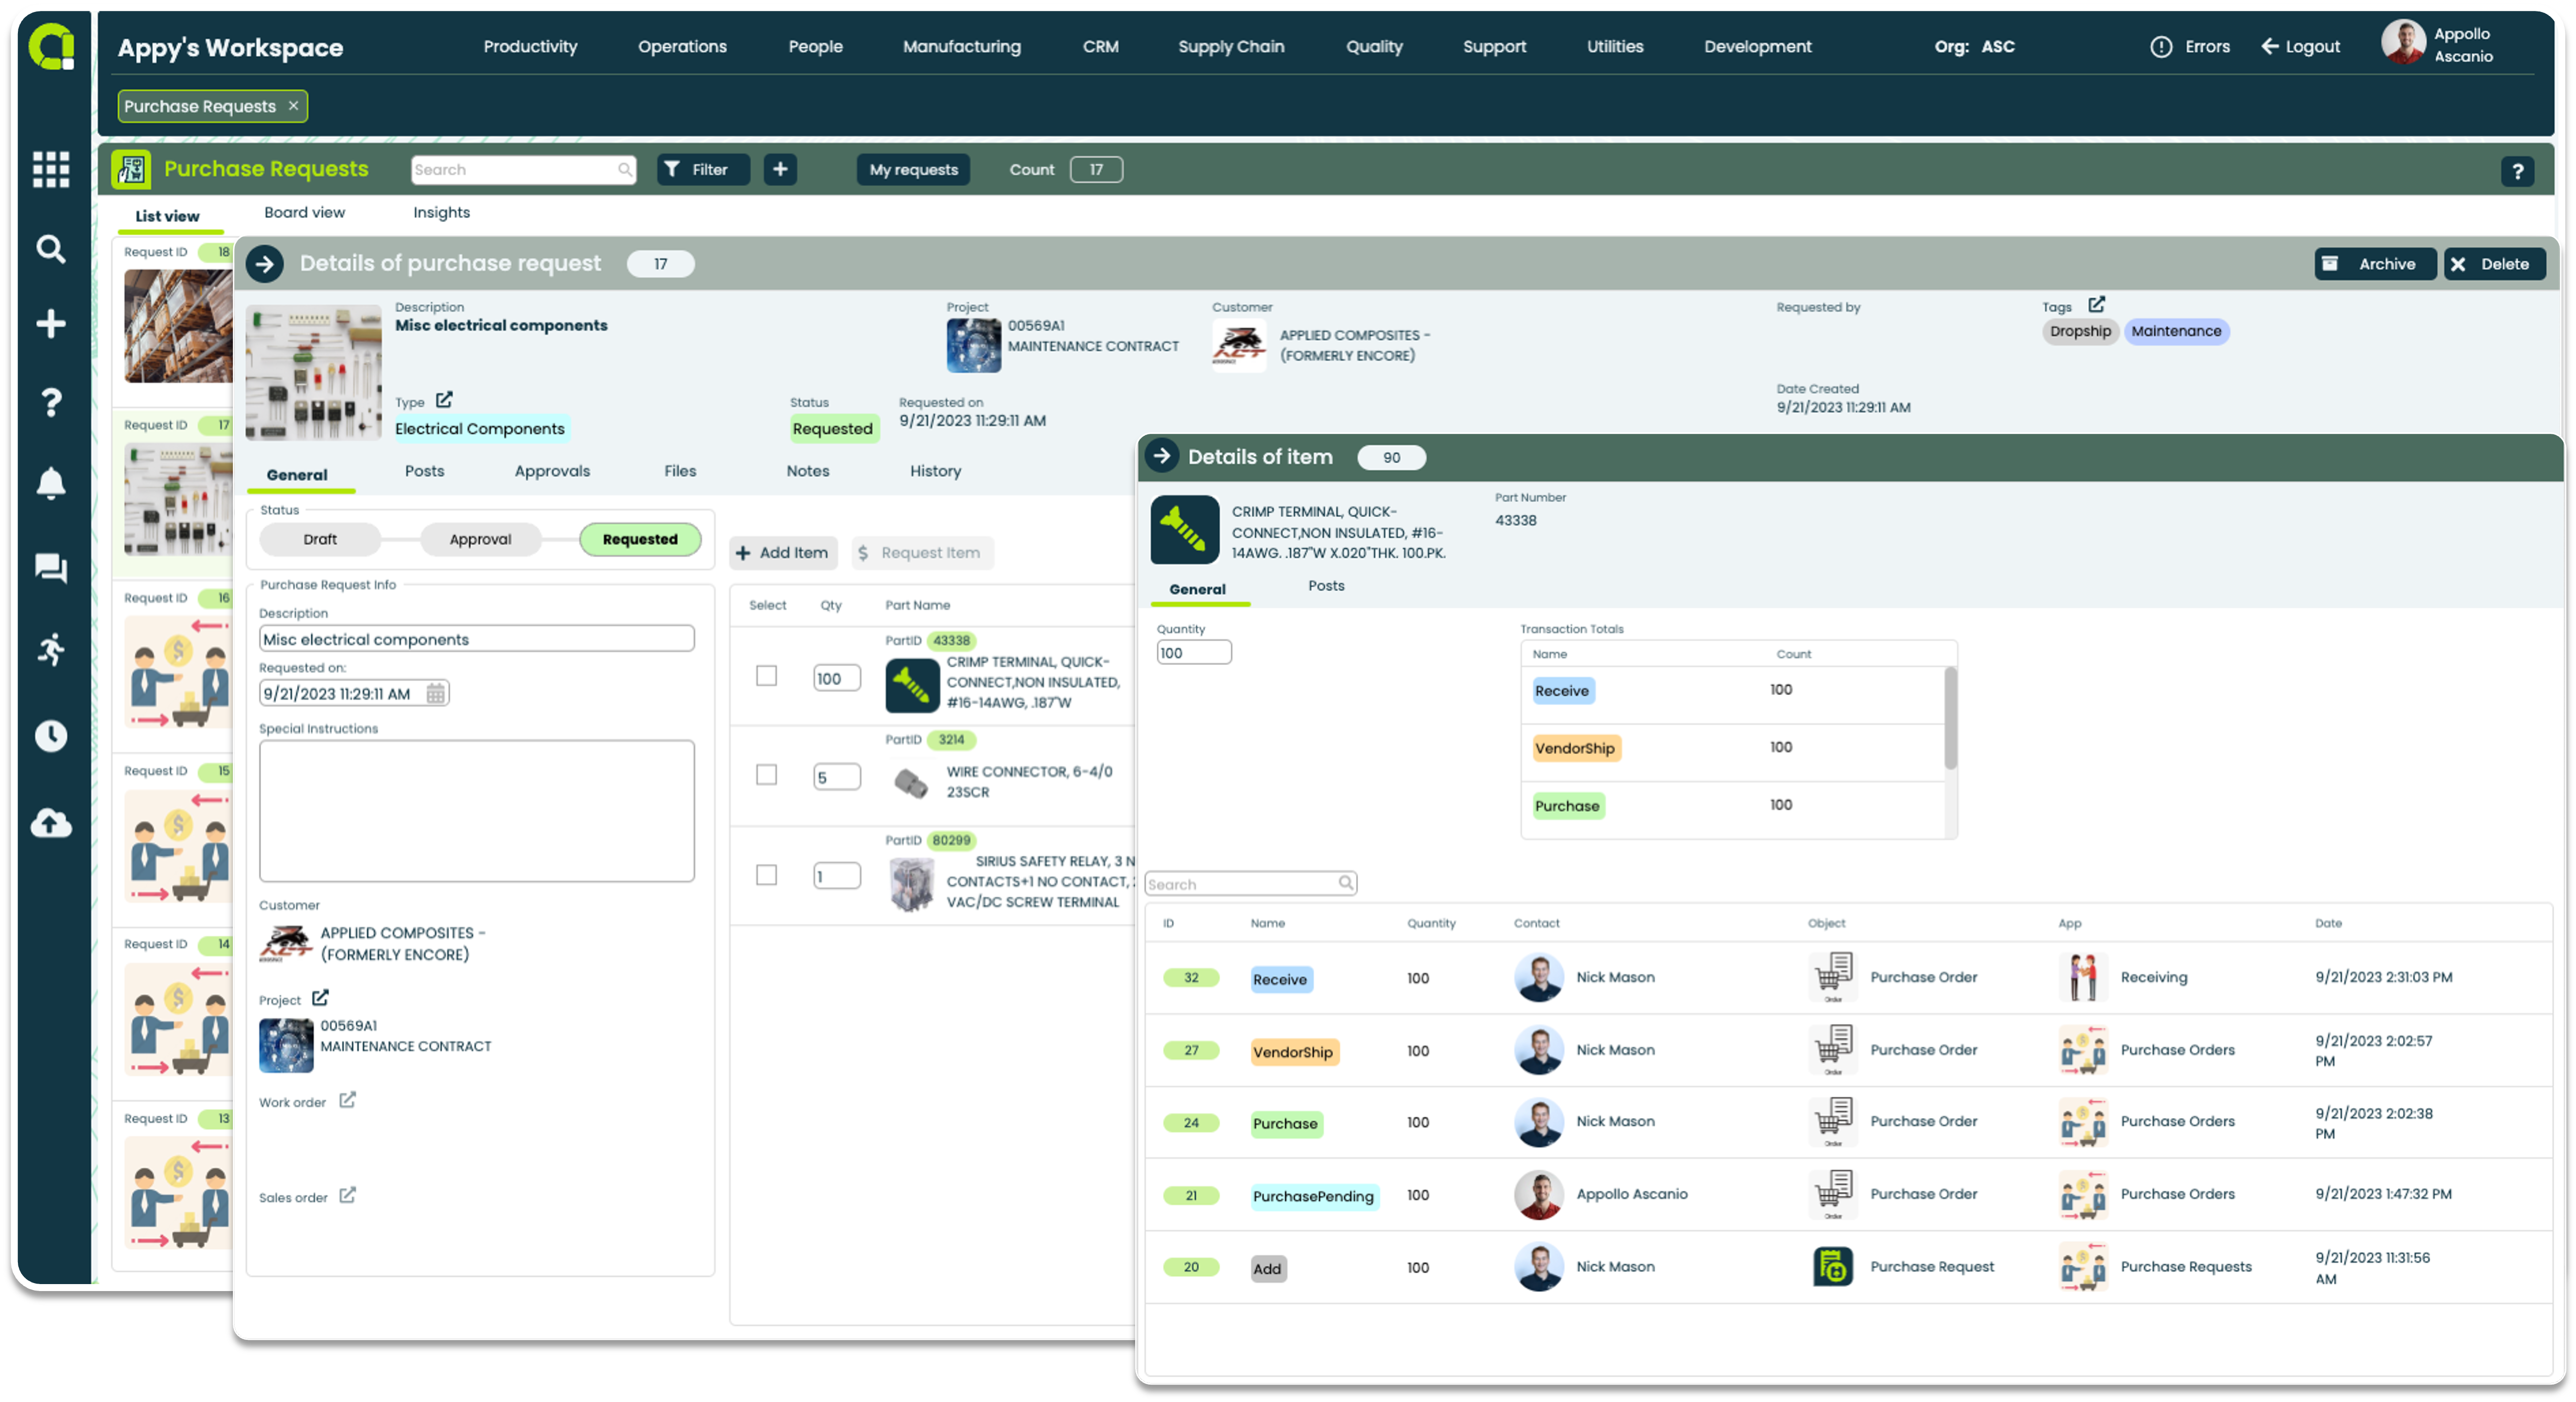2576x1402 pixels.
Task: Click the Transaction Totals scrollbar
Action: point(1950,718)
